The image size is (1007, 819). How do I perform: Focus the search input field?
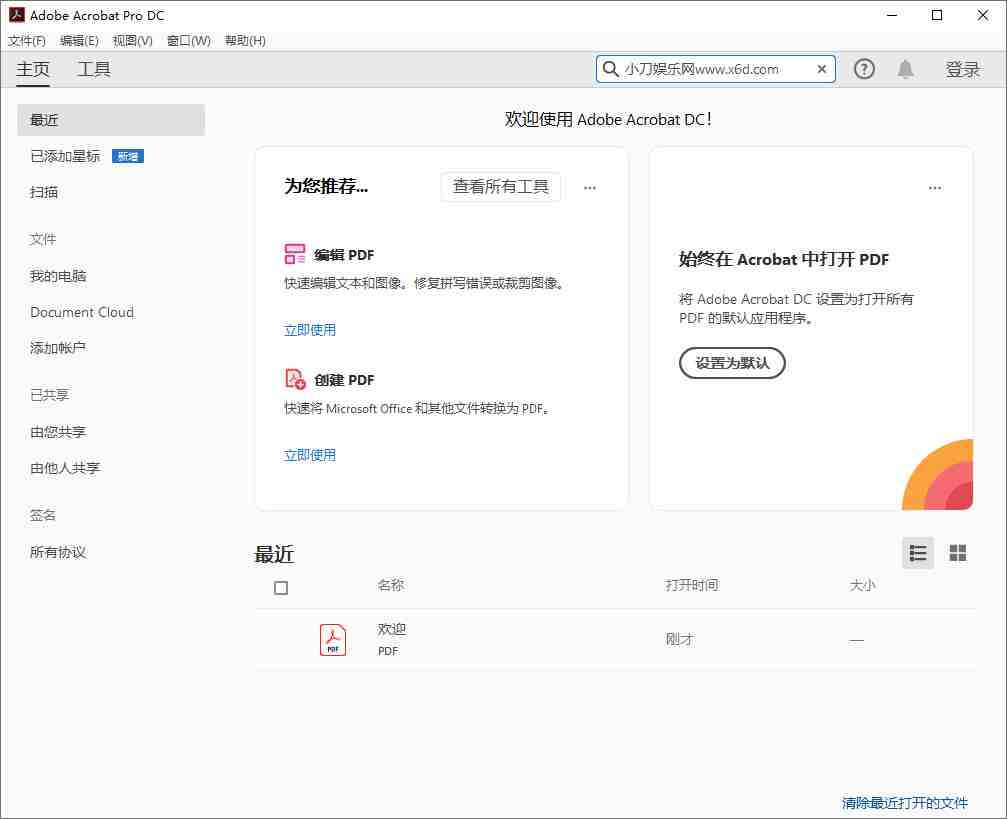pyautogui.click(x=716, y=69)
